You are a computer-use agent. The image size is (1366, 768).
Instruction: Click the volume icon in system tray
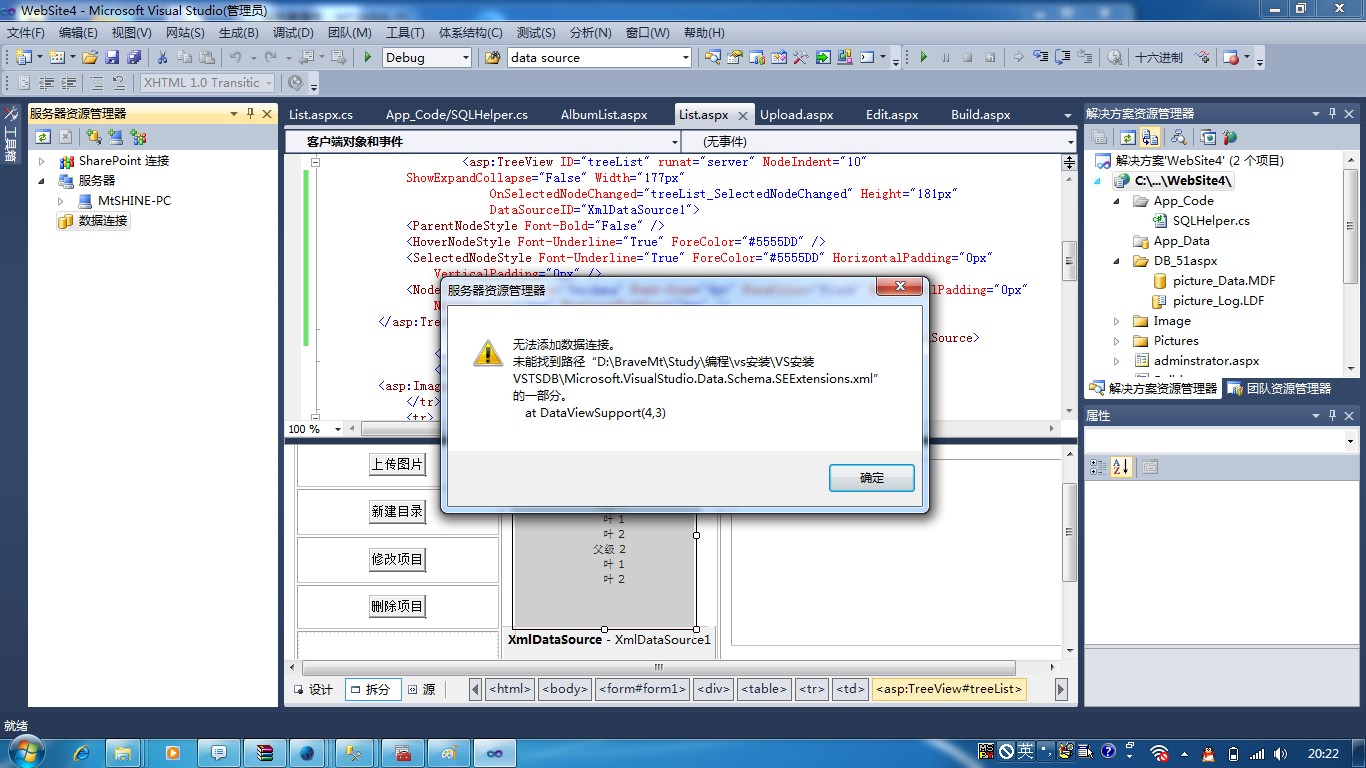(x=1280, y=753)
